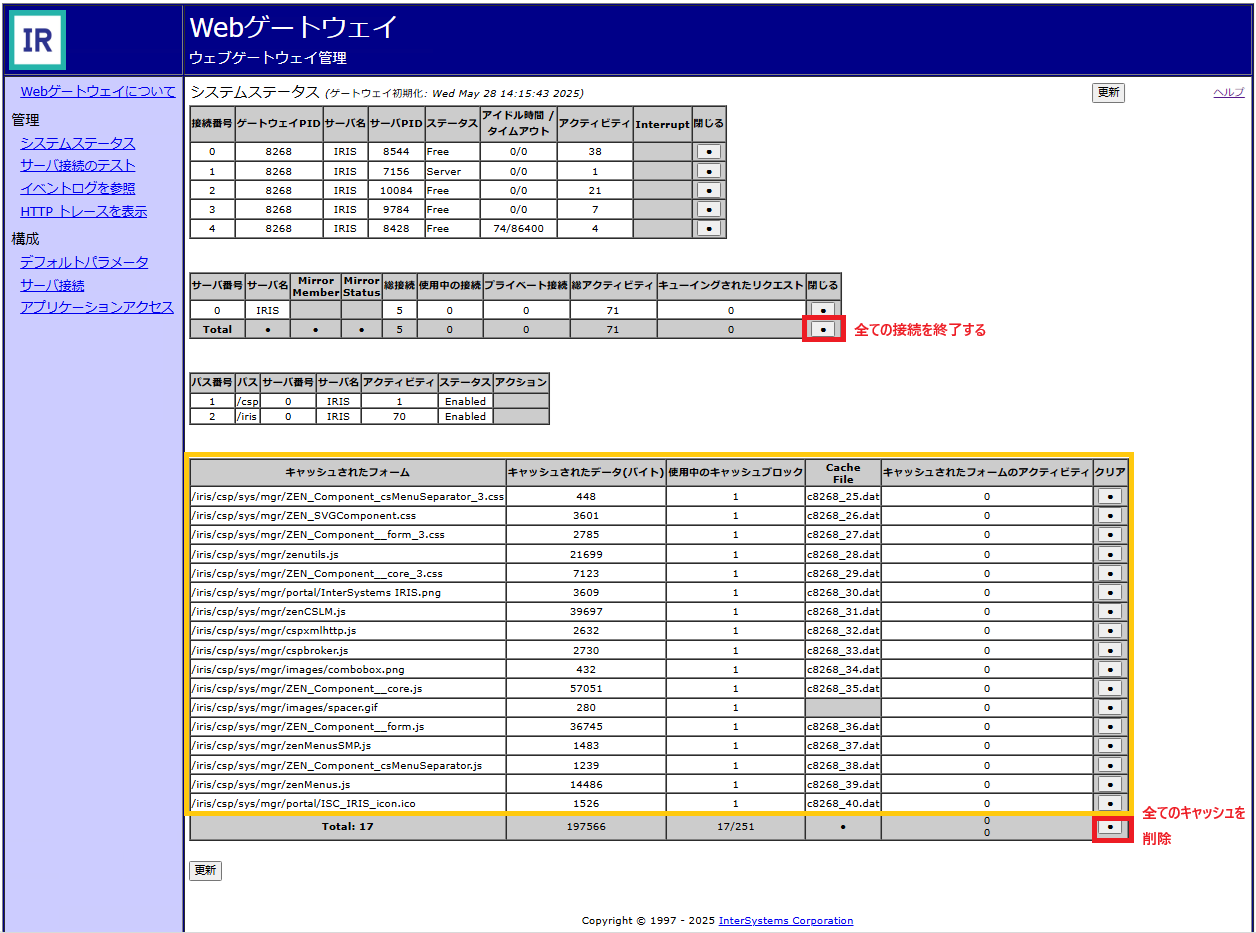Clear cache for zenutils.js form
The height and width of the screenshot is (933, 1256).
click(1110, 554)
